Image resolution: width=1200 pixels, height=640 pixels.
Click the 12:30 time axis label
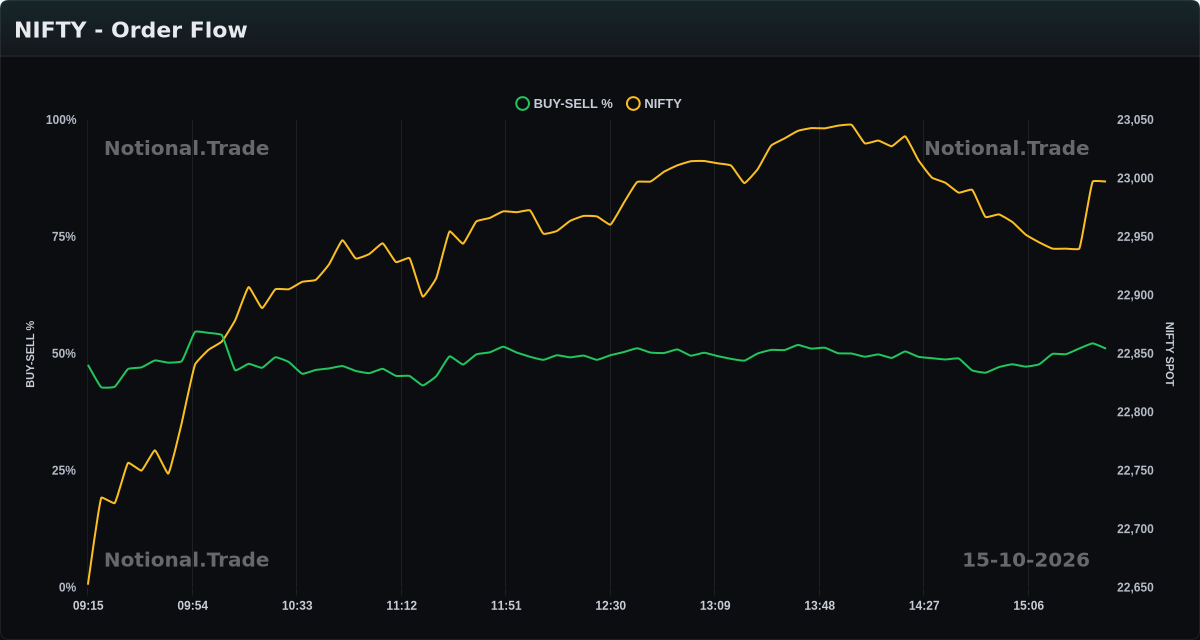[x=610, y=606]
